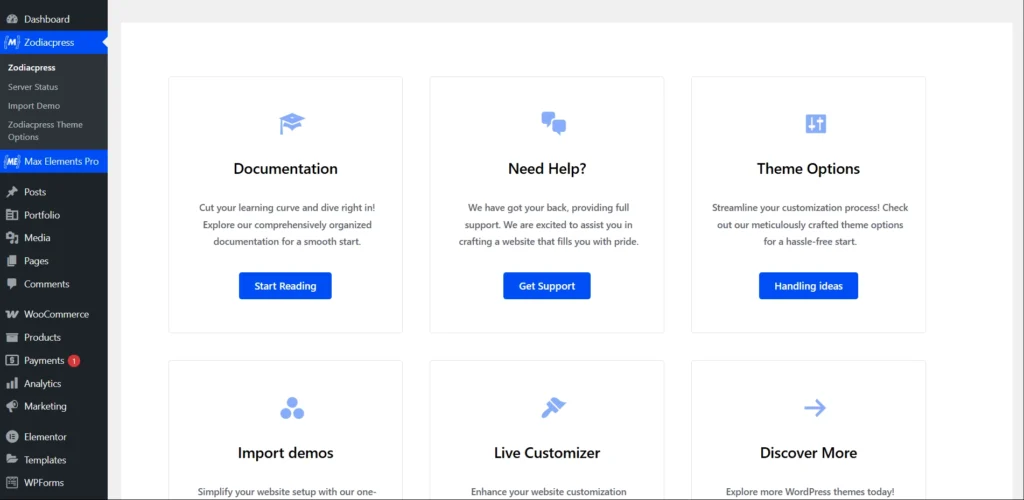This screenshot has width=1024, height=500.
Task: Open the WPForms menu item
Action: coord(44,483)
